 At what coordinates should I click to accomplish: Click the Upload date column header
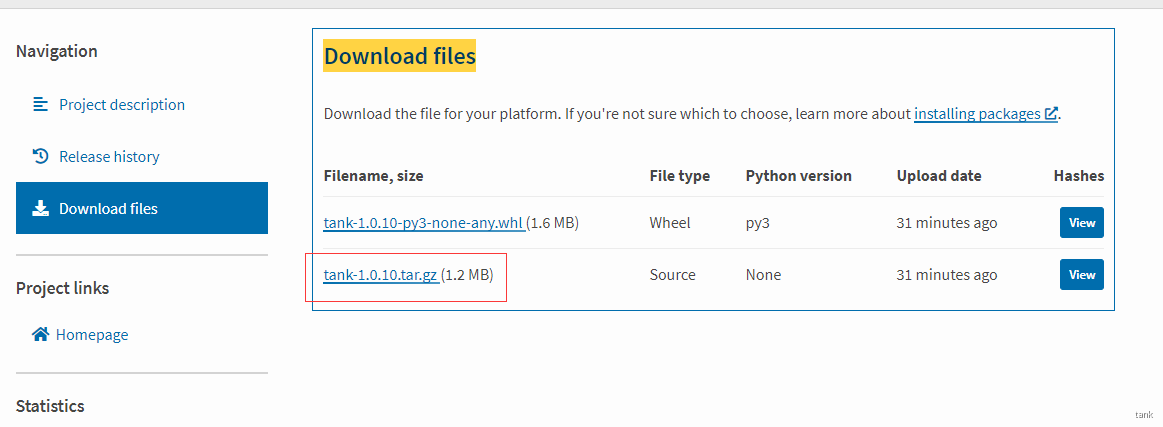click(x=939, y=176)
